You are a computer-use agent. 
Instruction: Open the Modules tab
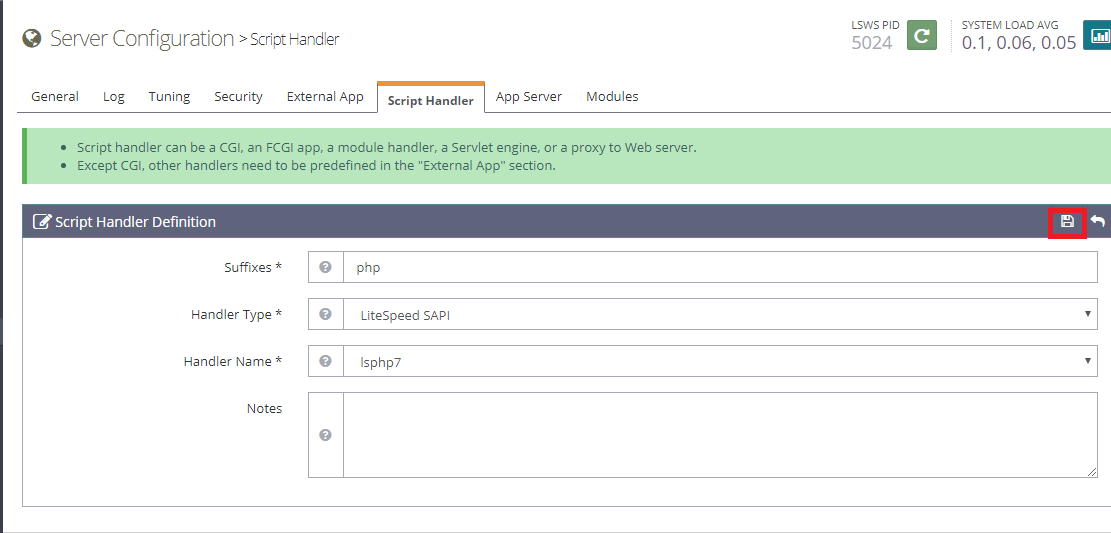[x=612, y=96]
